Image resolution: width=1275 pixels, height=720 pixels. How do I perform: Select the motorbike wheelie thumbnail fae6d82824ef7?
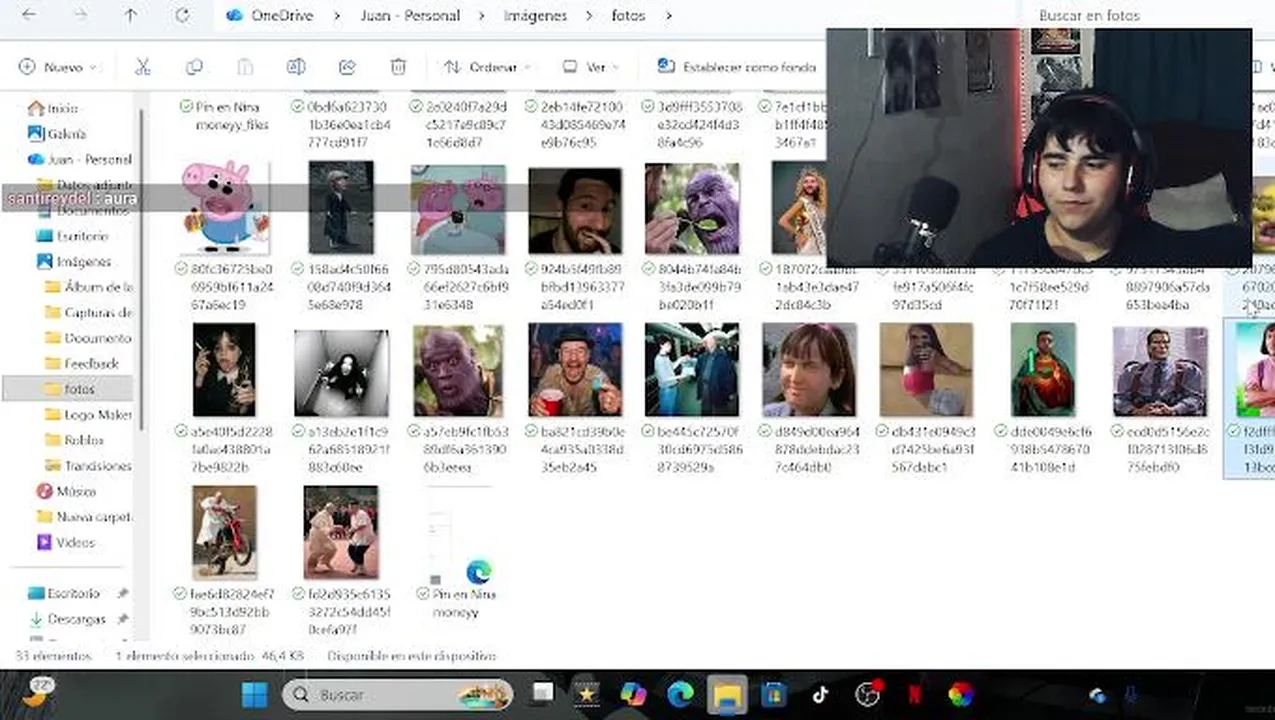tap(224, 532)
